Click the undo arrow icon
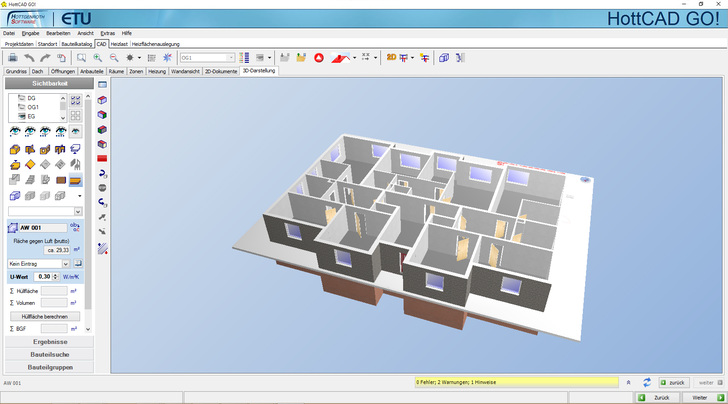Image resolution: width=728 pixels, height=404 pixels. pyautogui.click(x=29, y=59)
